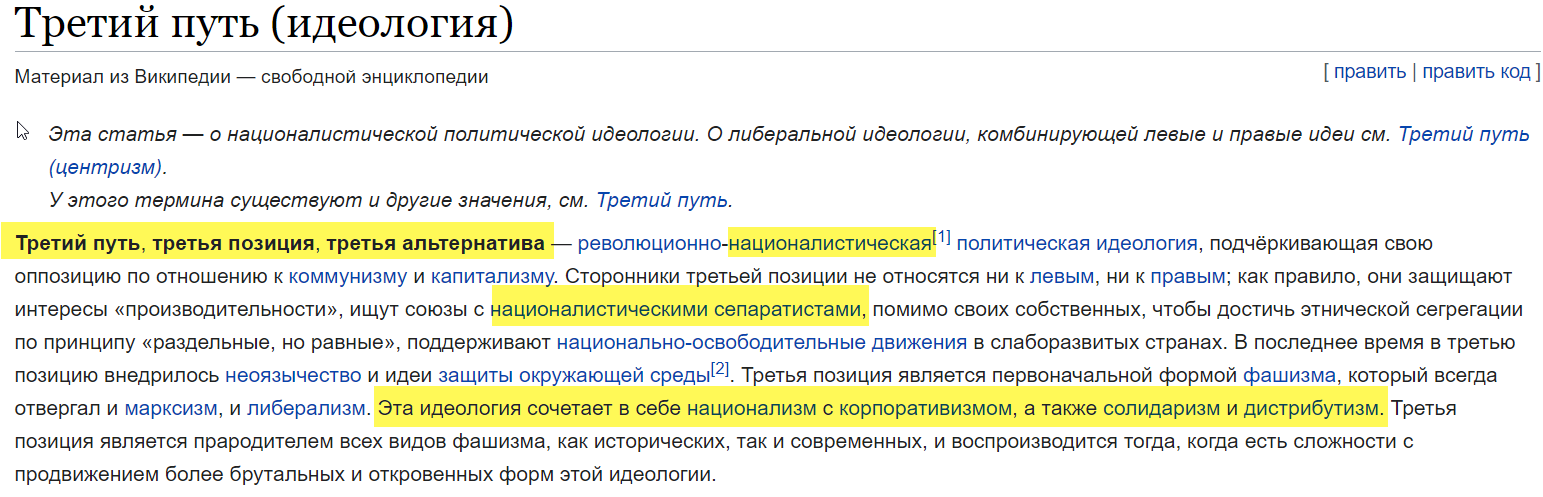Open the 'фашизма' link
The height and width of the screenshot is (497, 1543).
click(1289, 376)
